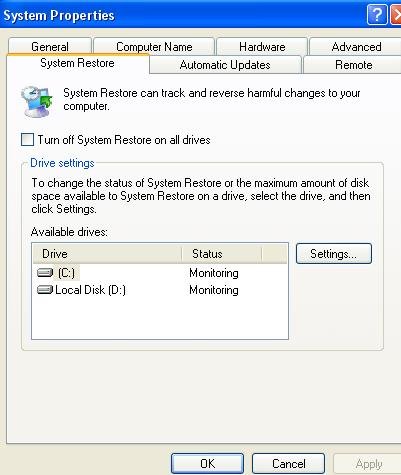The height and width of the screenshot is (475, 401).
Task: Click the question mark help icon
Action: pos(377,15)
